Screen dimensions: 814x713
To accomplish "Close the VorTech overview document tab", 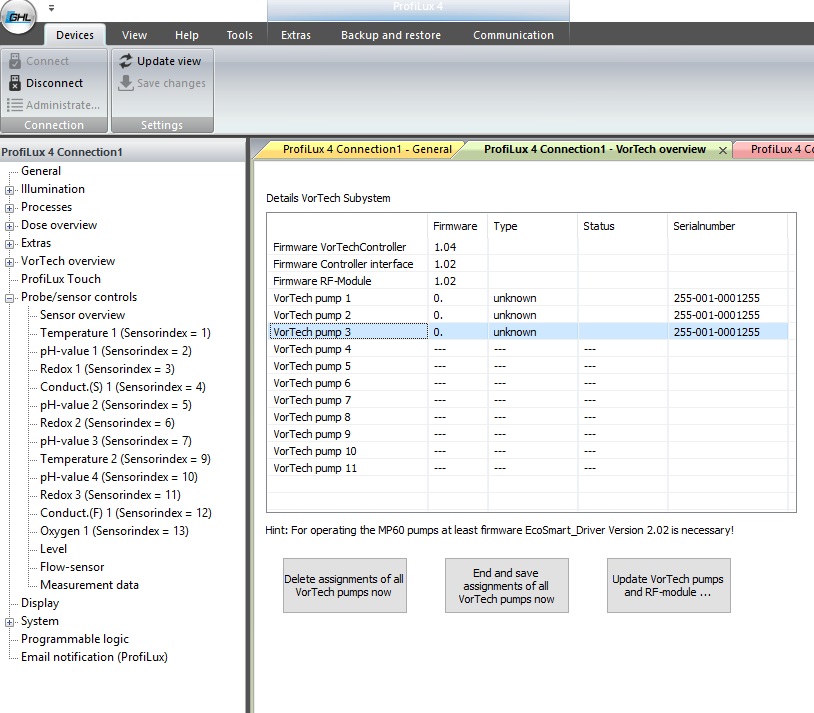I will coord(723,150).
